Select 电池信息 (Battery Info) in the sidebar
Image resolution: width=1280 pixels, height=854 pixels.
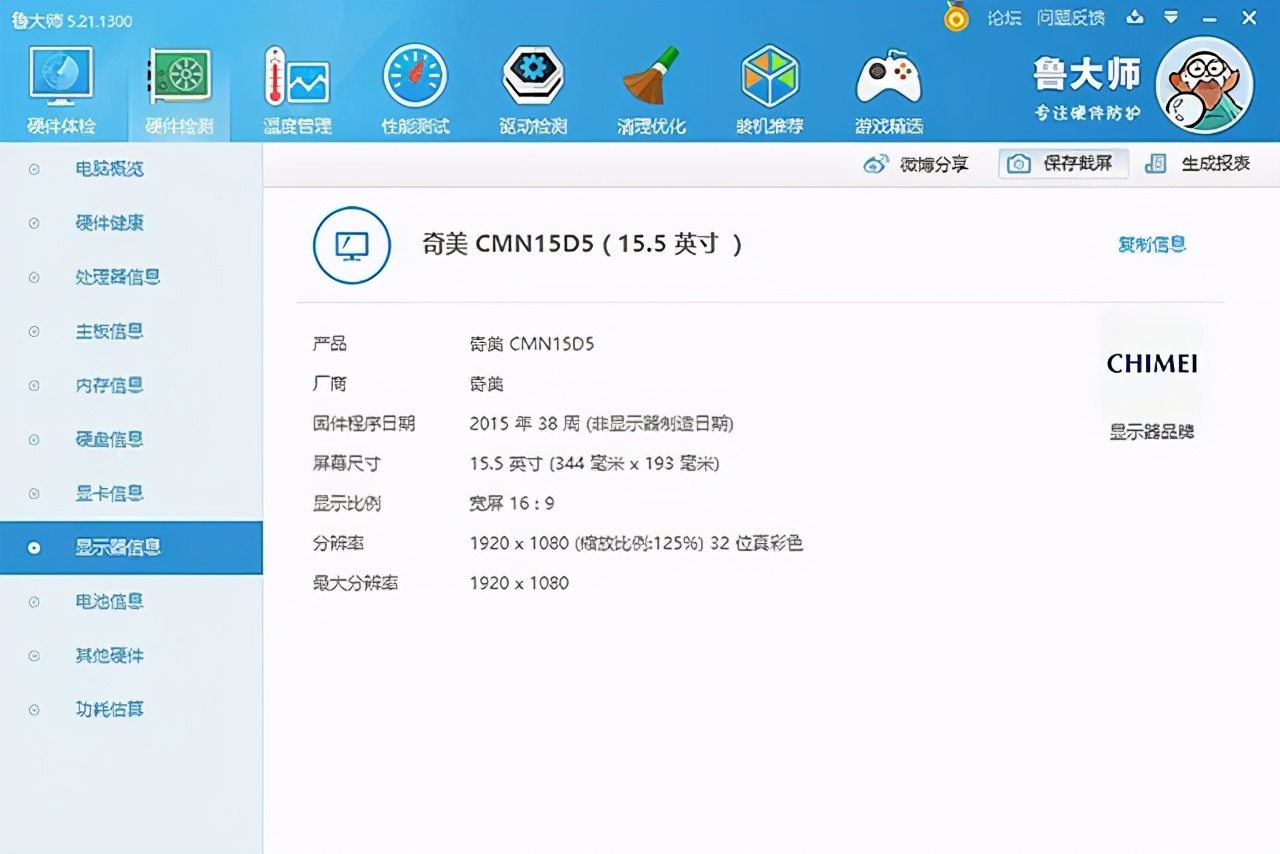click(x=110, y=601)
